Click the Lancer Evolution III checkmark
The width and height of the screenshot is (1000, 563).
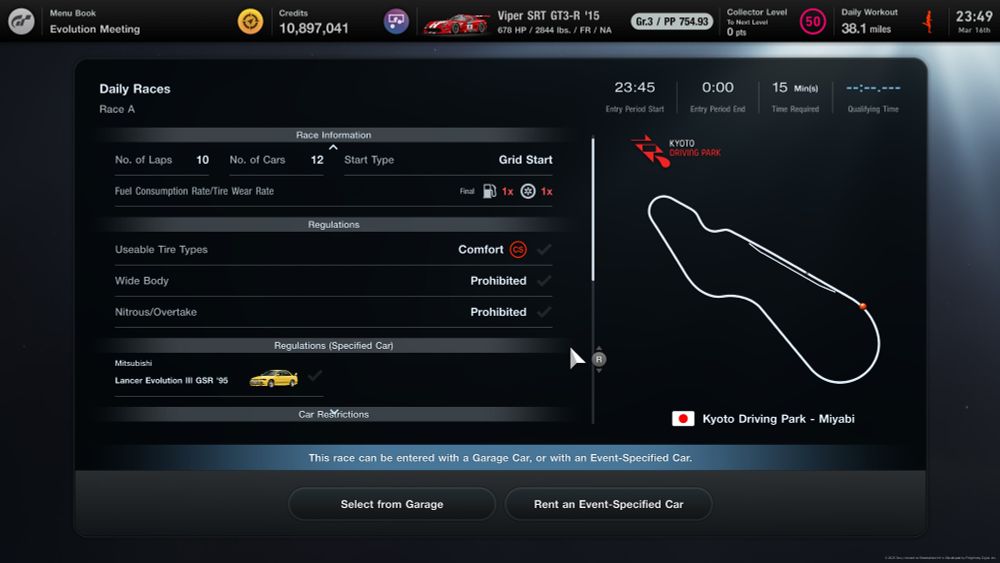pos(314,376)
